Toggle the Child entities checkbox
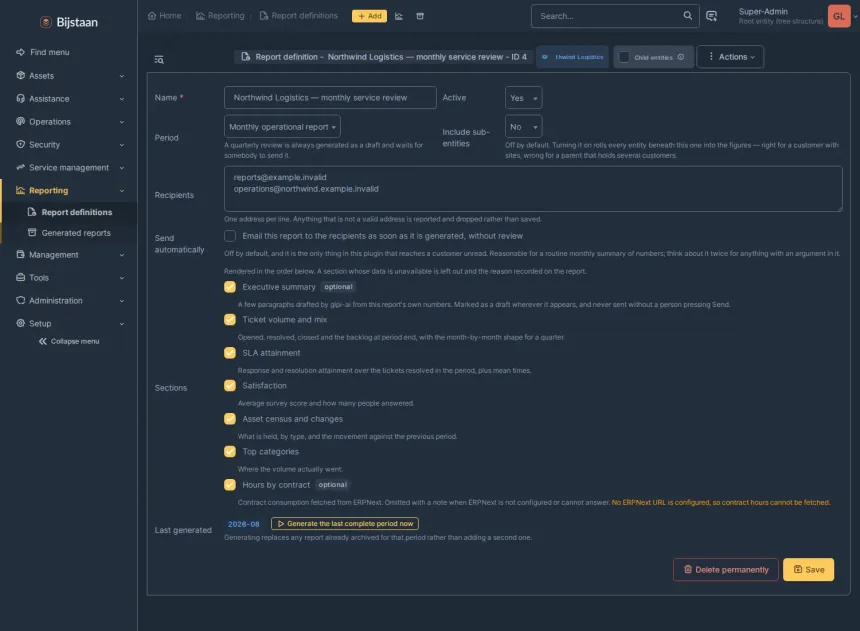860x631 pixels. click(624, 57)
